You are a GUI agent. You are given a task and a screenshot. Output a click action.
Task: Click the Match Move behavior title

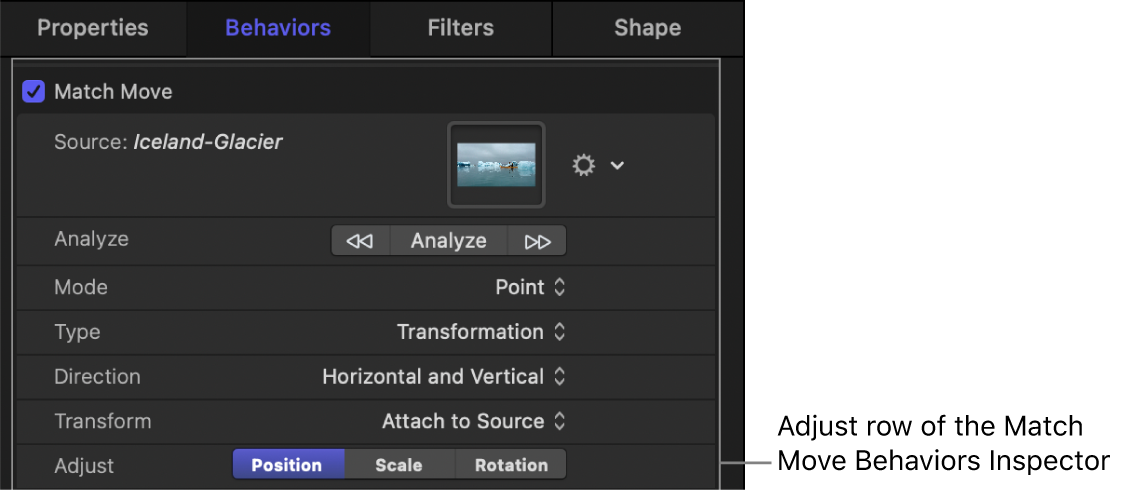(113, 92)
